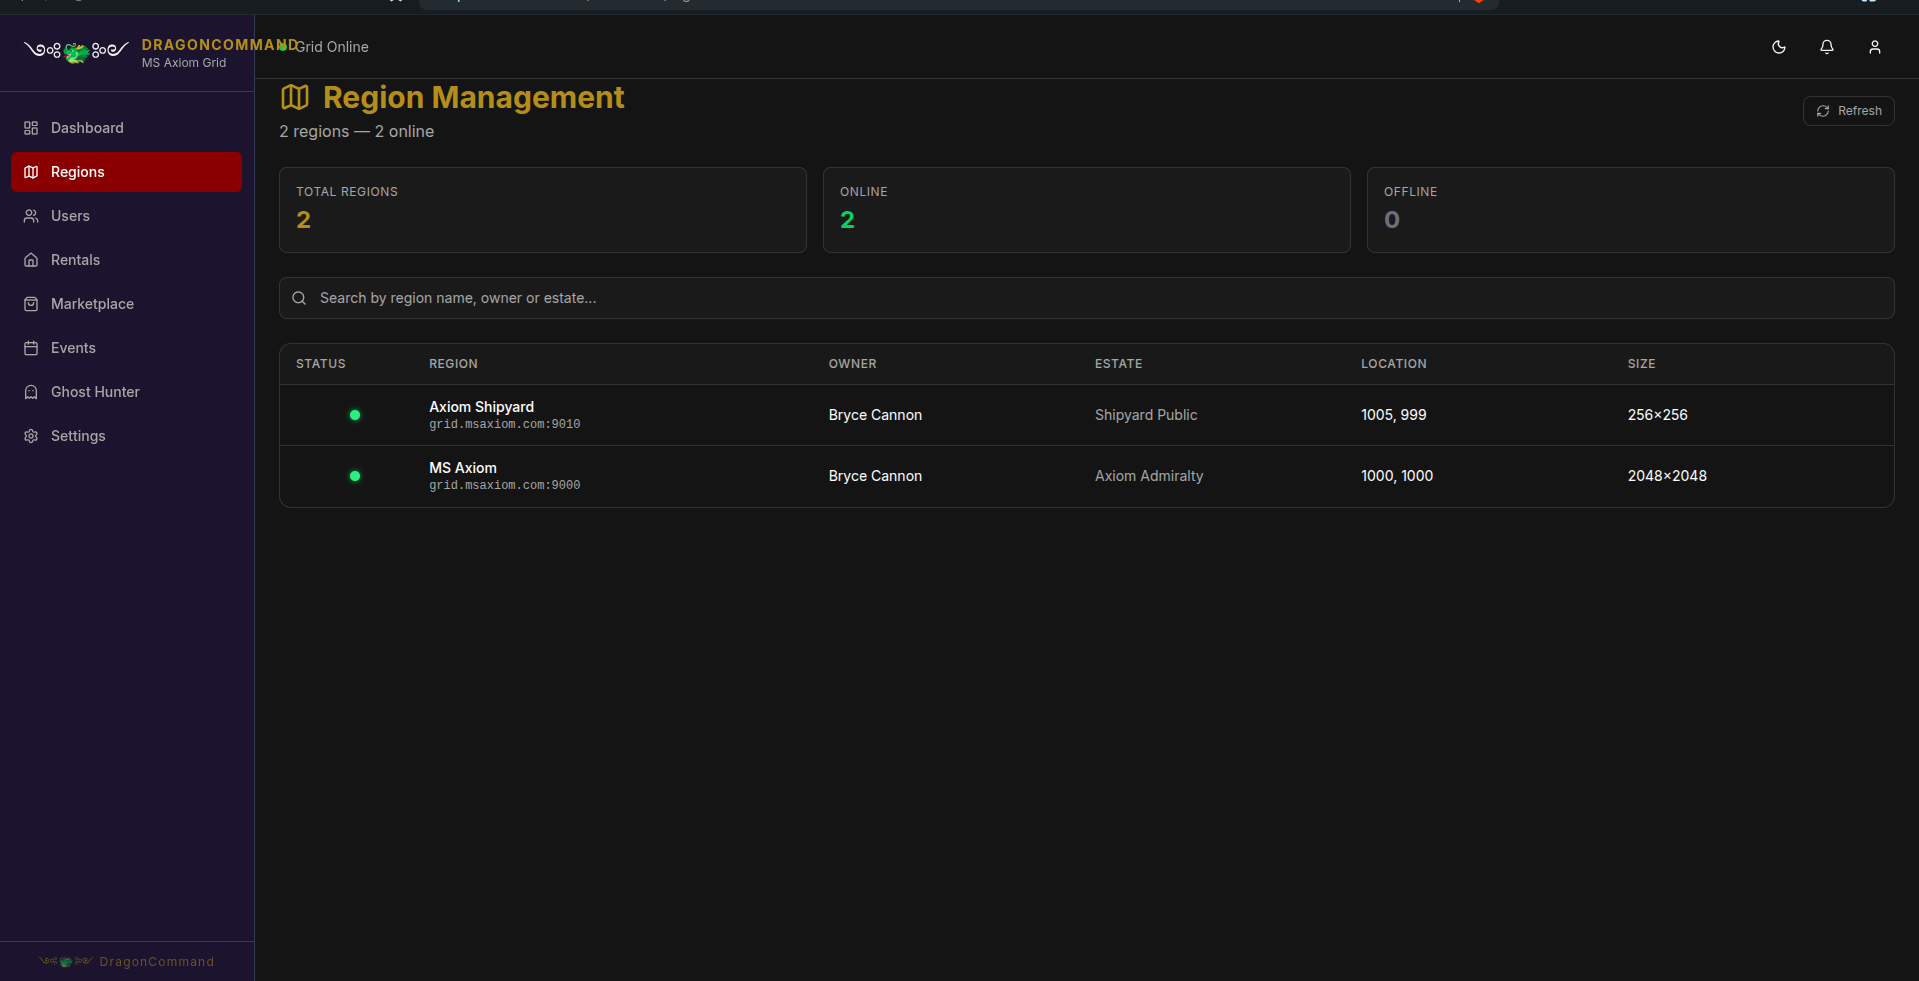Click the Ghost Hunter ghost icon
1919x981 pixels.
pyautogui.click(x=31, y=392)
